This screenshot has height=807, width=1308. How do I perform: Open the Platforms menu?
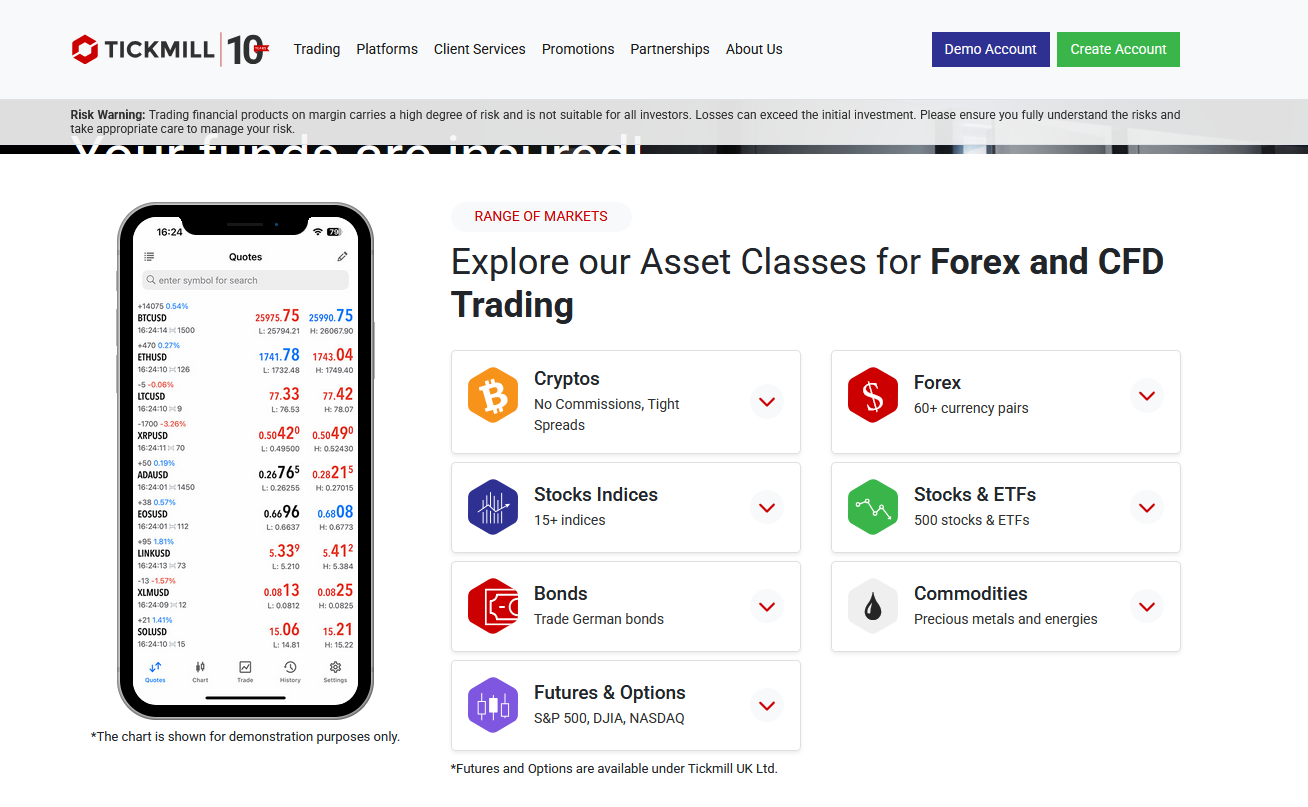coord(387,49)
